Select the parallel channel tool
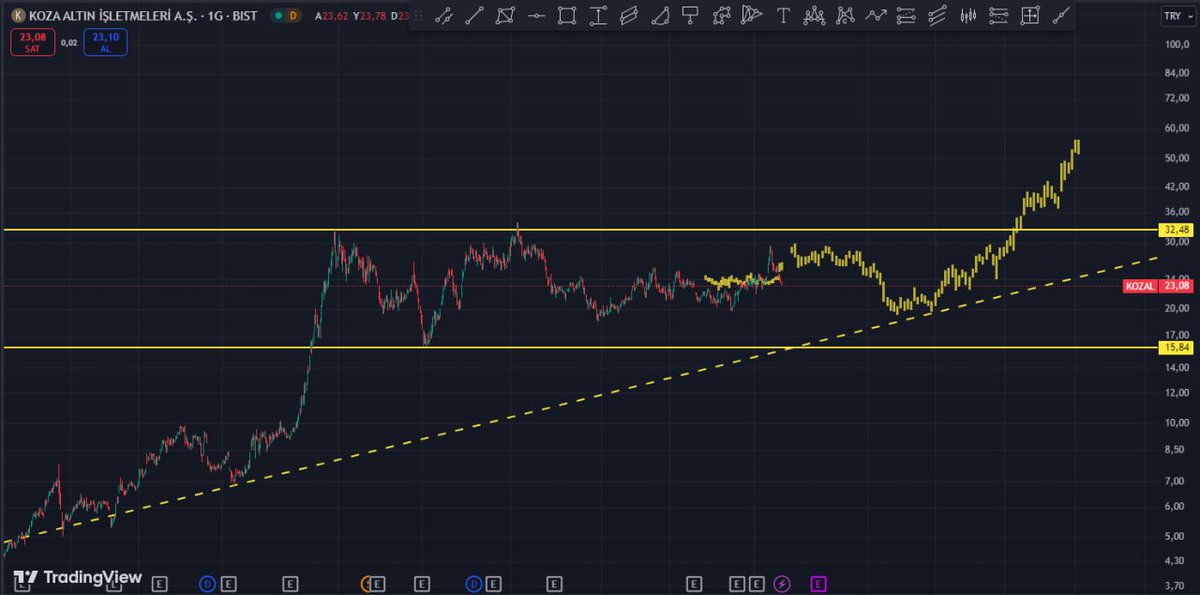 pyautogui.click(x=629, y=15)
